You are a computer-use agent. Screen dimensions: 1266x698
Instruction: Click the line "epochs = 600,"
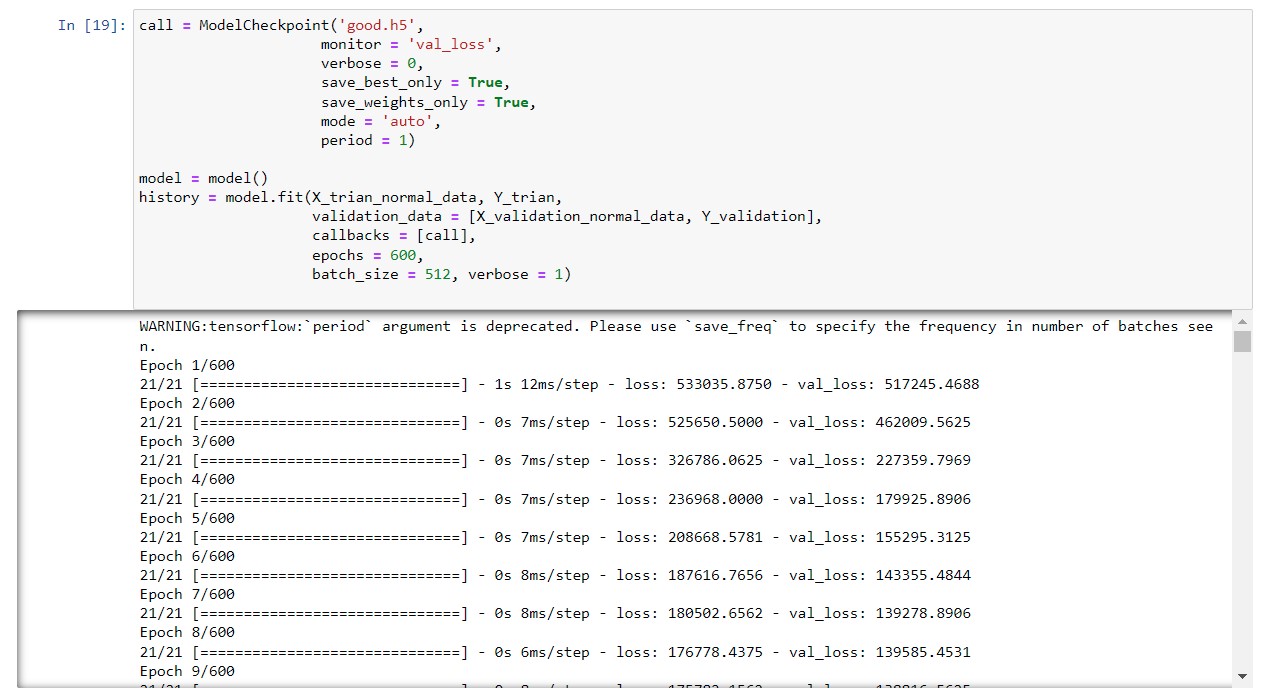368,255
